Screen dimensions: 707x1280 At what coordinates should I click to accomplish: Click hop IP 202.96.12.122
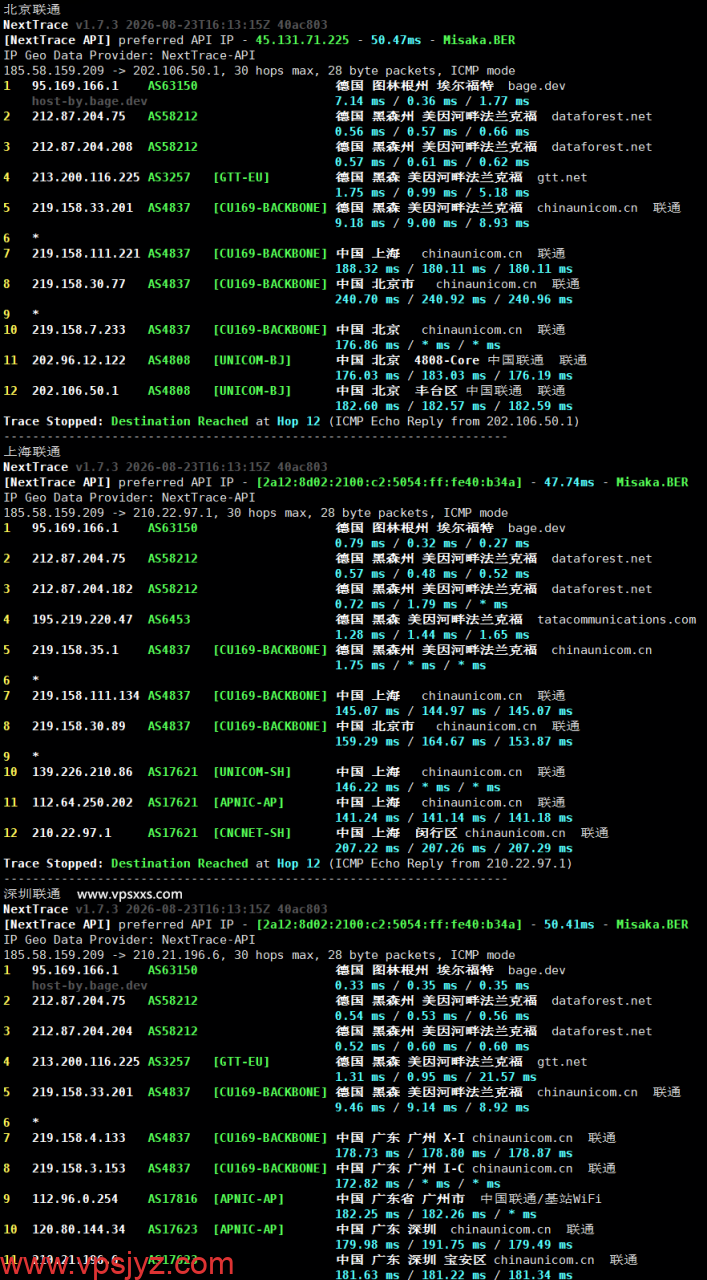pyautogui.click(x=79, y=360)
